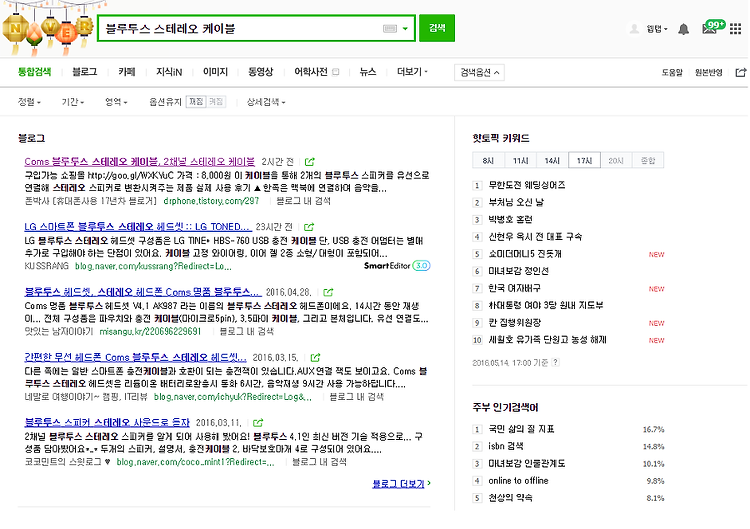Select the 통합검색 tab

tap(34, 72)
